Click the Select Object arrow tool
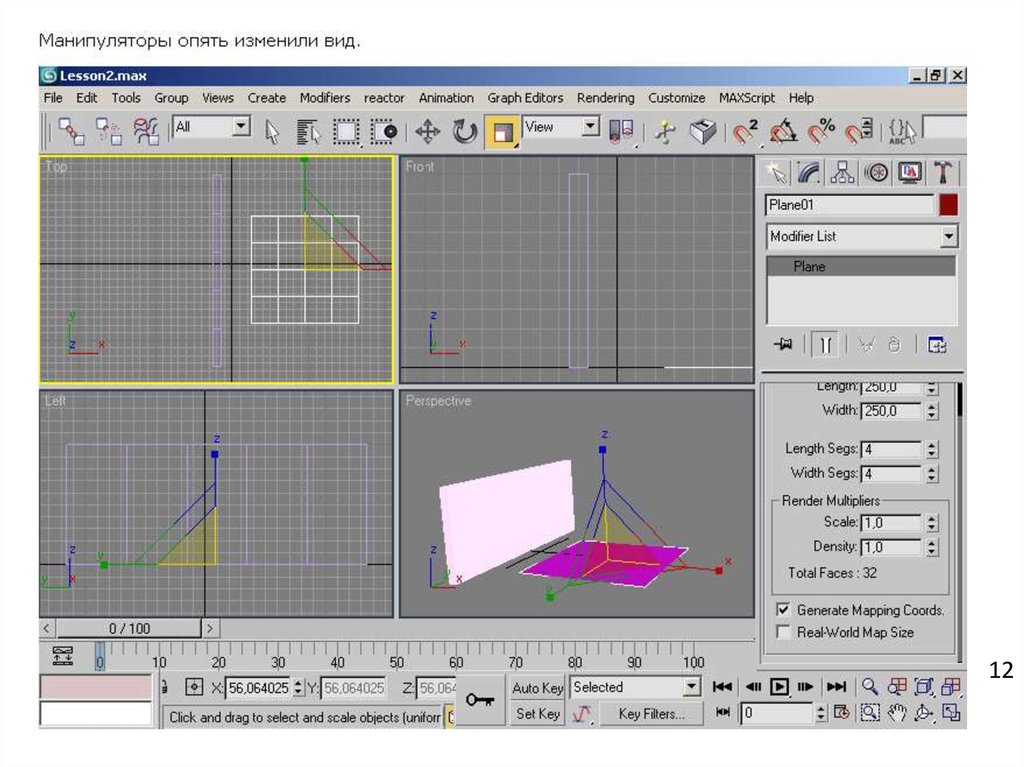The width and height of the screenshot is (1024, 767). [x=271, y=131]
